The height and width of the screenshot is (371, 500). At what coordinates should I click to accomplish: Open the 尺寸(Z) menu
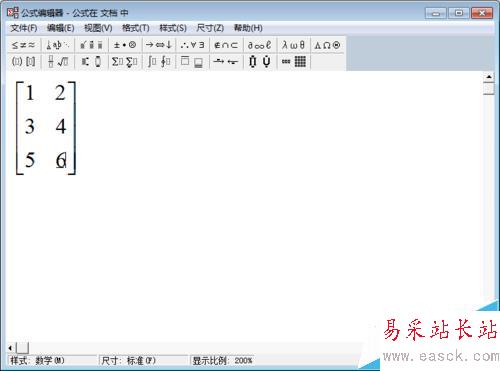tap(210, 28)
